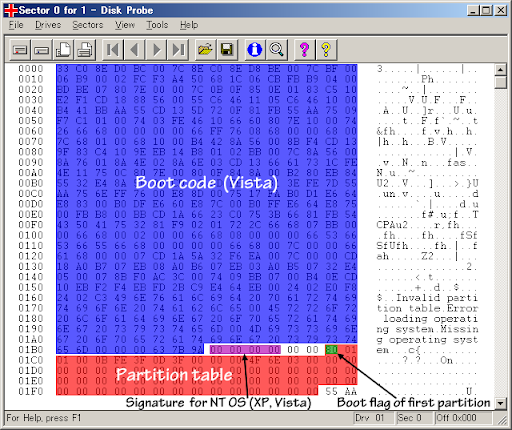Click ASCII text 'ng system.Missin'
512x430 pixels.
tap(428, 329)
